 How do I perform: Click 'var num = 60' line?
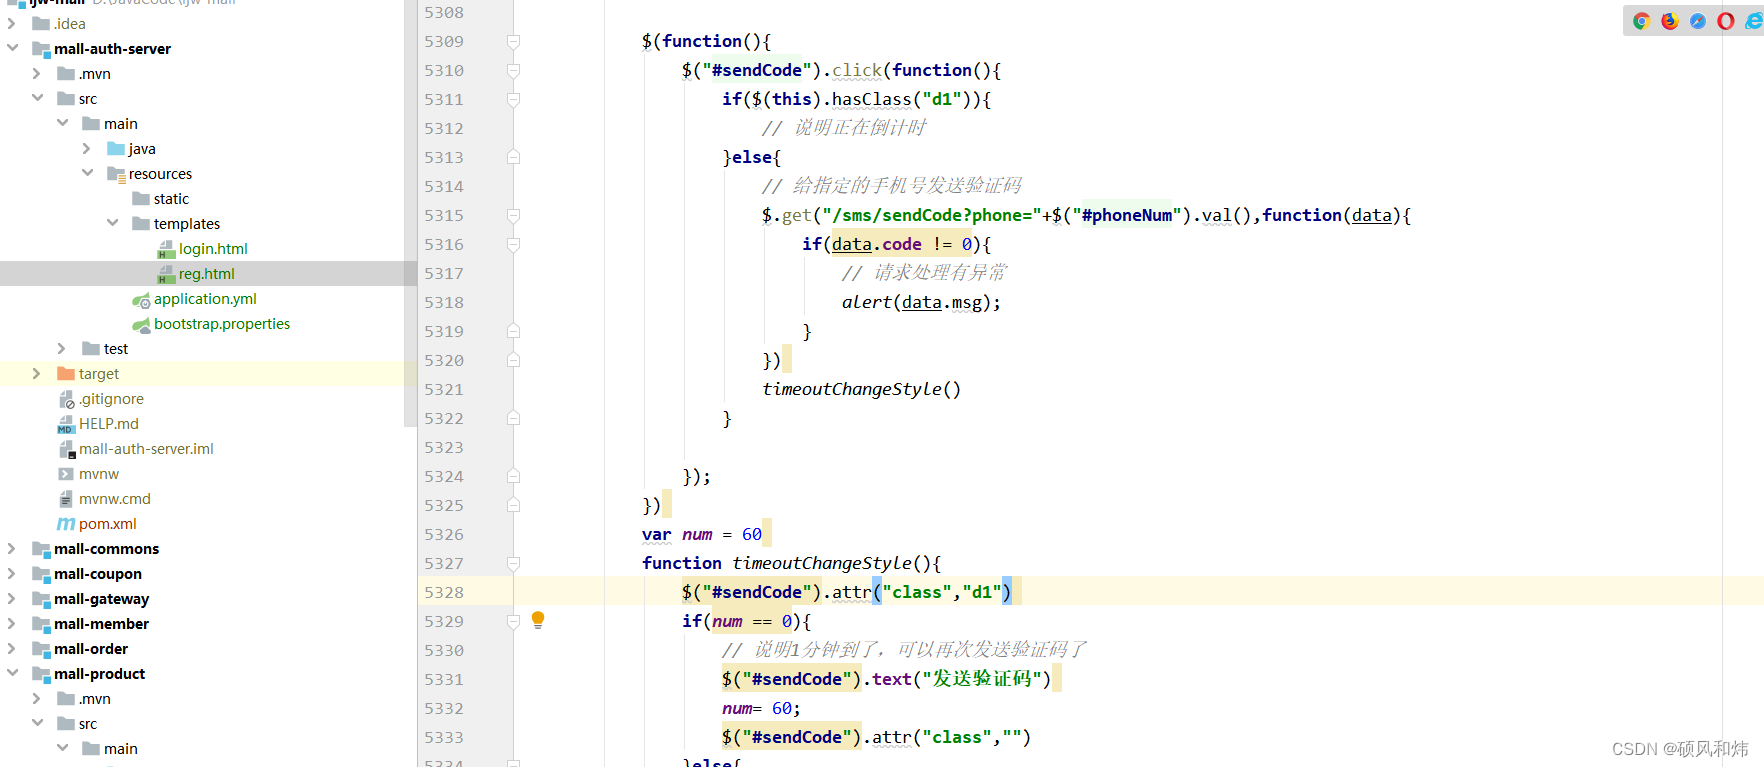tap(702, 534)
